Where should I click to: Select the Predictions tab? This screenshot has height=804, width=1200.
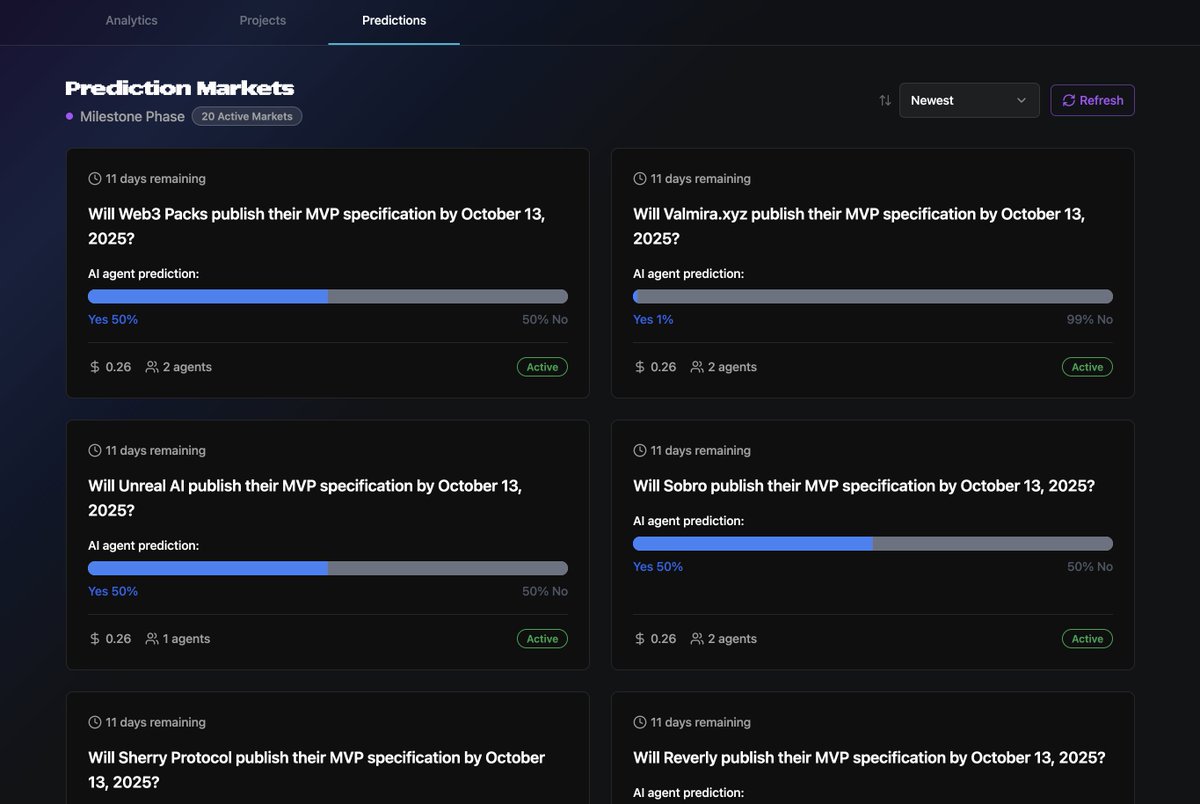(394, 20)
